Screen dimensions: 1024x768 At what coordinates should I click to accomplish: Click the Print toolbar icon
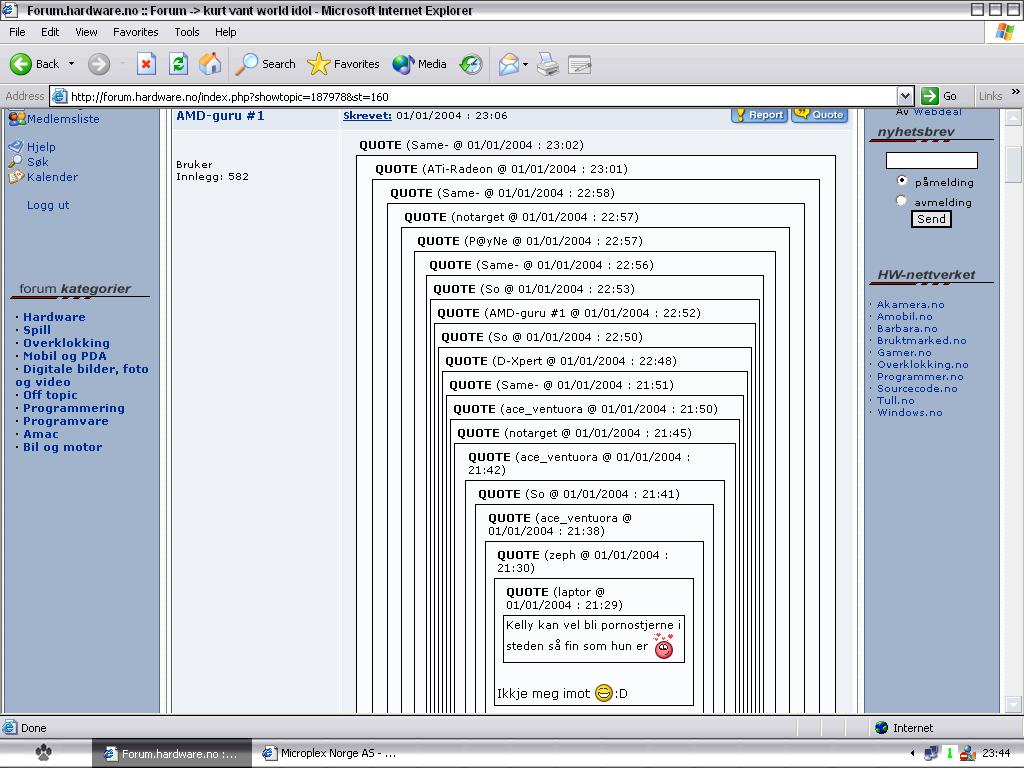click(x=547, y=64)
